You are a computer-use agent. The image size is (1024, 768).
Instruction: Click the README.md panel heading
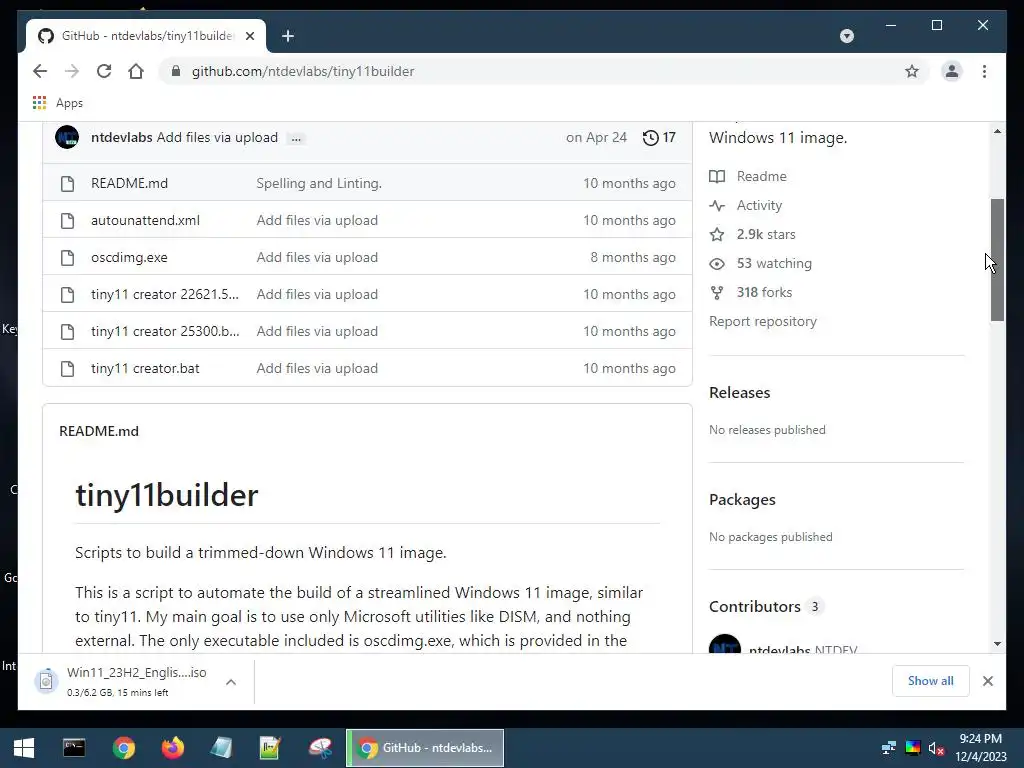[x=99, y=431]
